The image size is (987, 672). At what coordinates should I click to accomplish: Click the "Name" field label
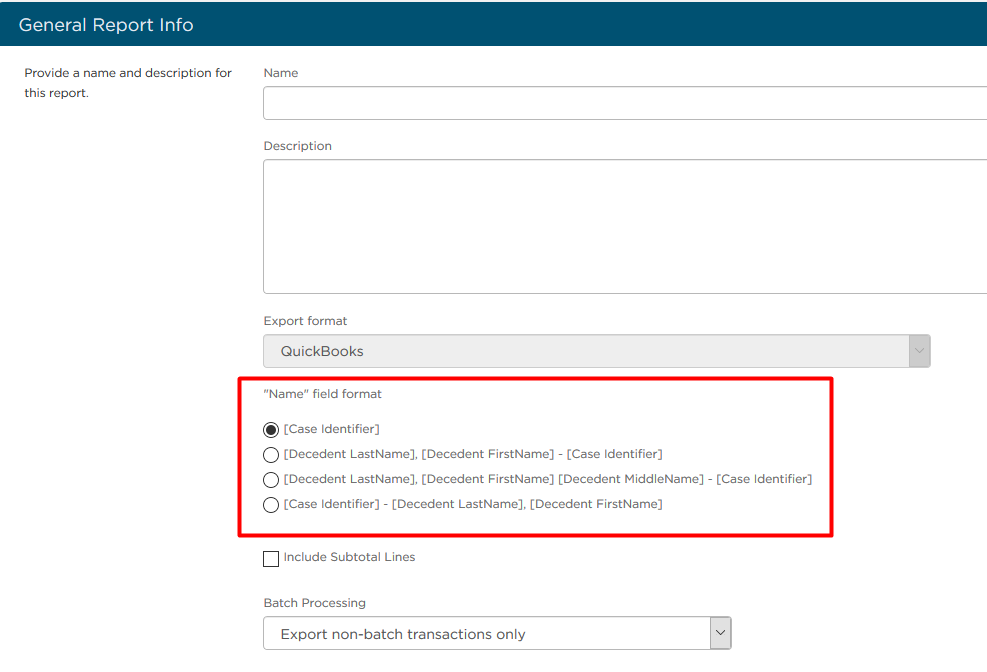[x=281, y=73]
